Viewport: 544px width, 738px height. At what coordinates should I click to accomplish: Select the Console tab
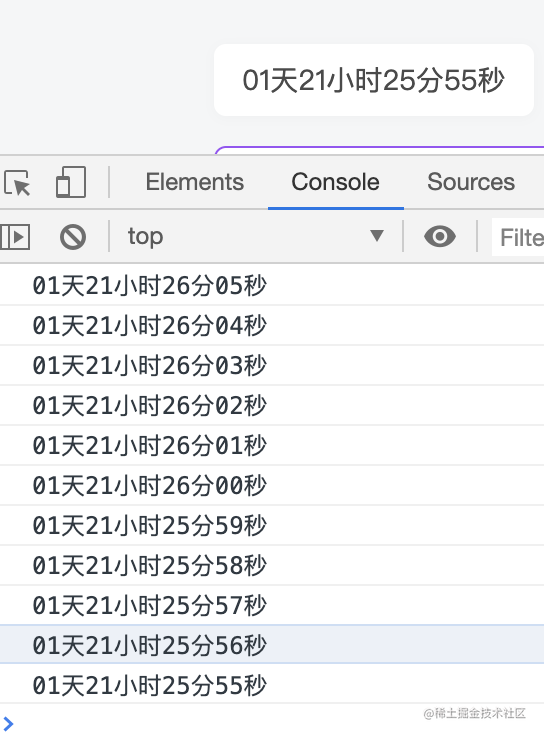pos(335,182)
